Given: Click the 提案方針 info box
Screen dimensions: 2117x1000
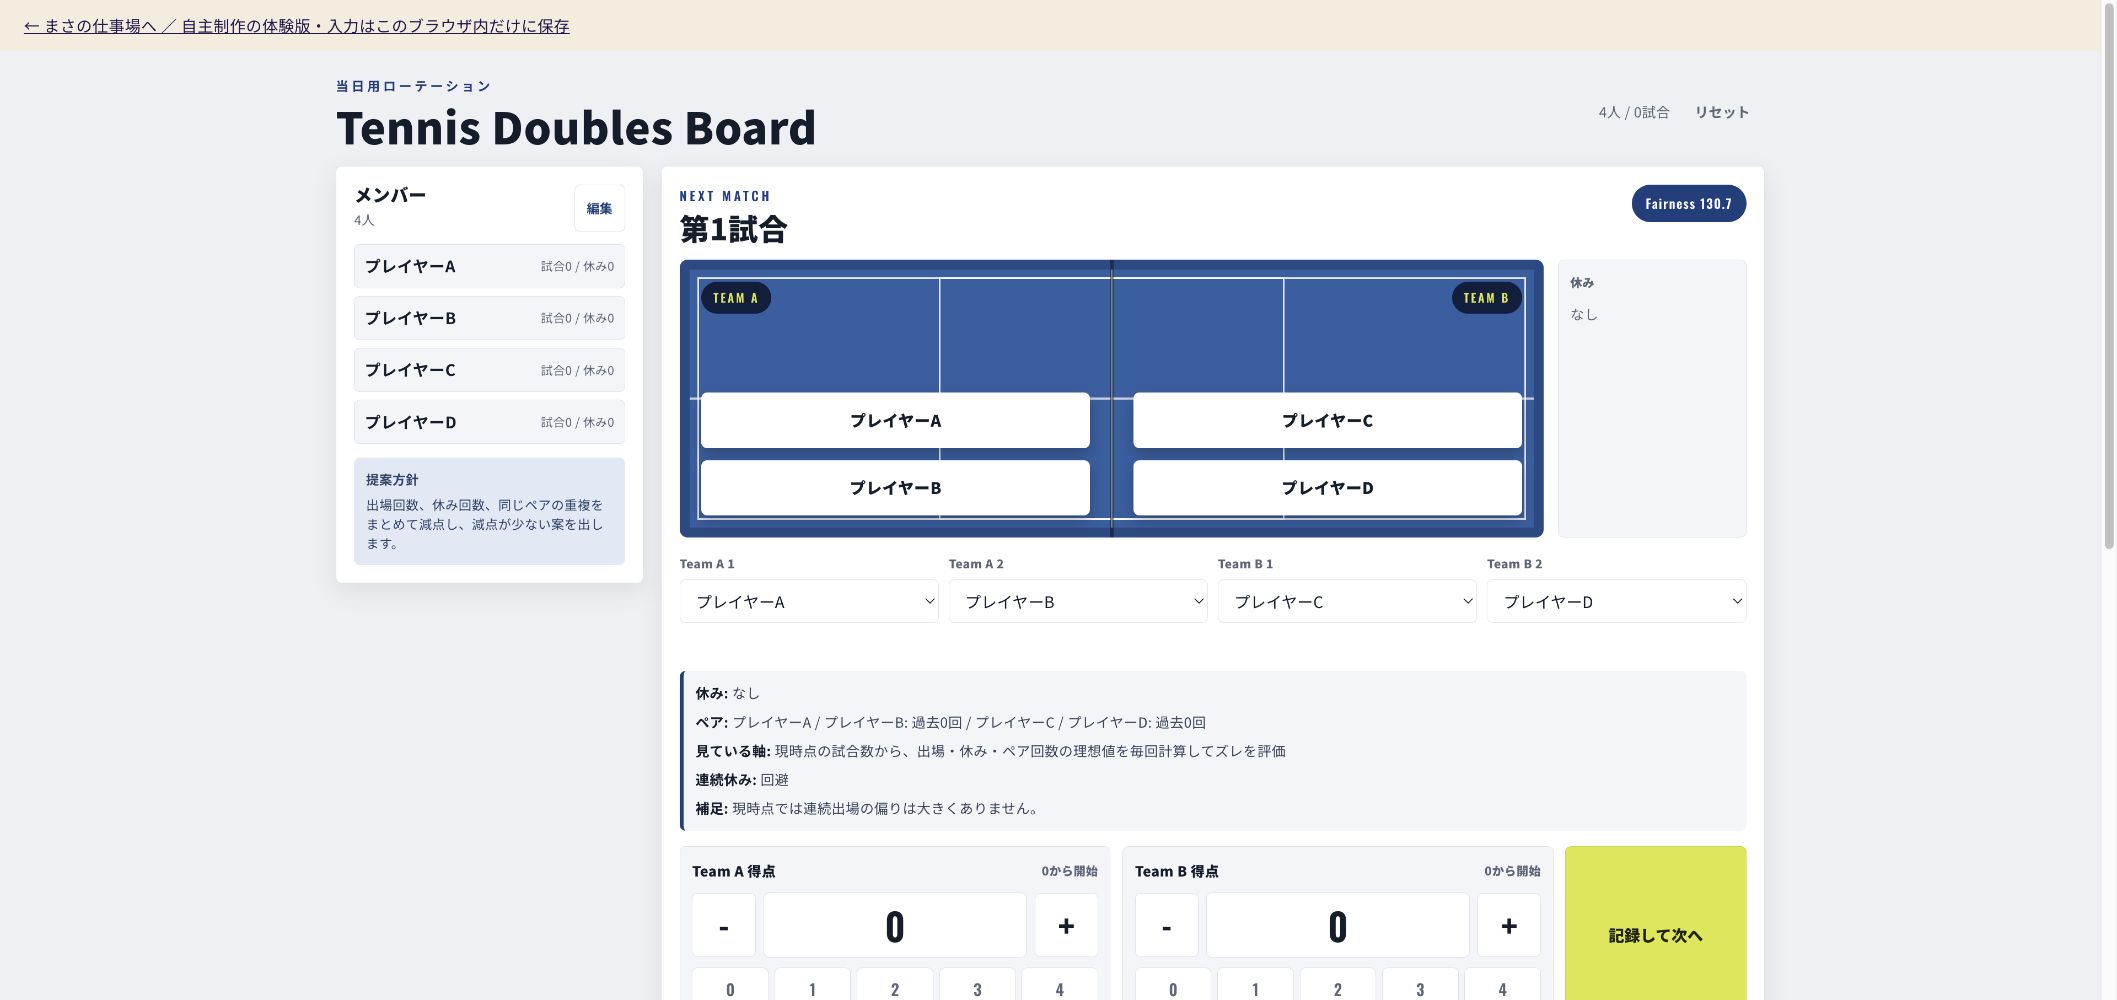Looking at the screenshot, I should tap(489, 511).
